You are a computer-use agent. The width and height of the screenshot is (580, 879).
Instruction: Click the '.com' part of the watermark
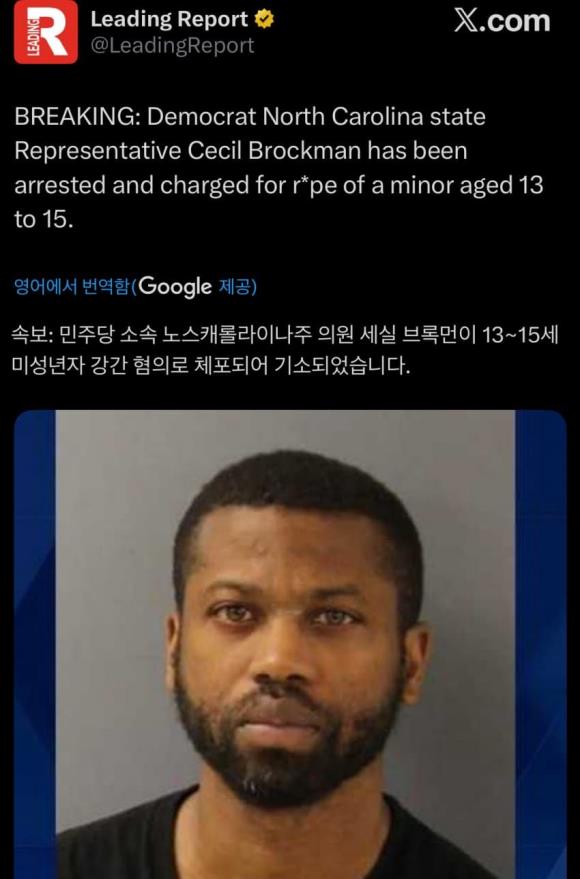514,22
